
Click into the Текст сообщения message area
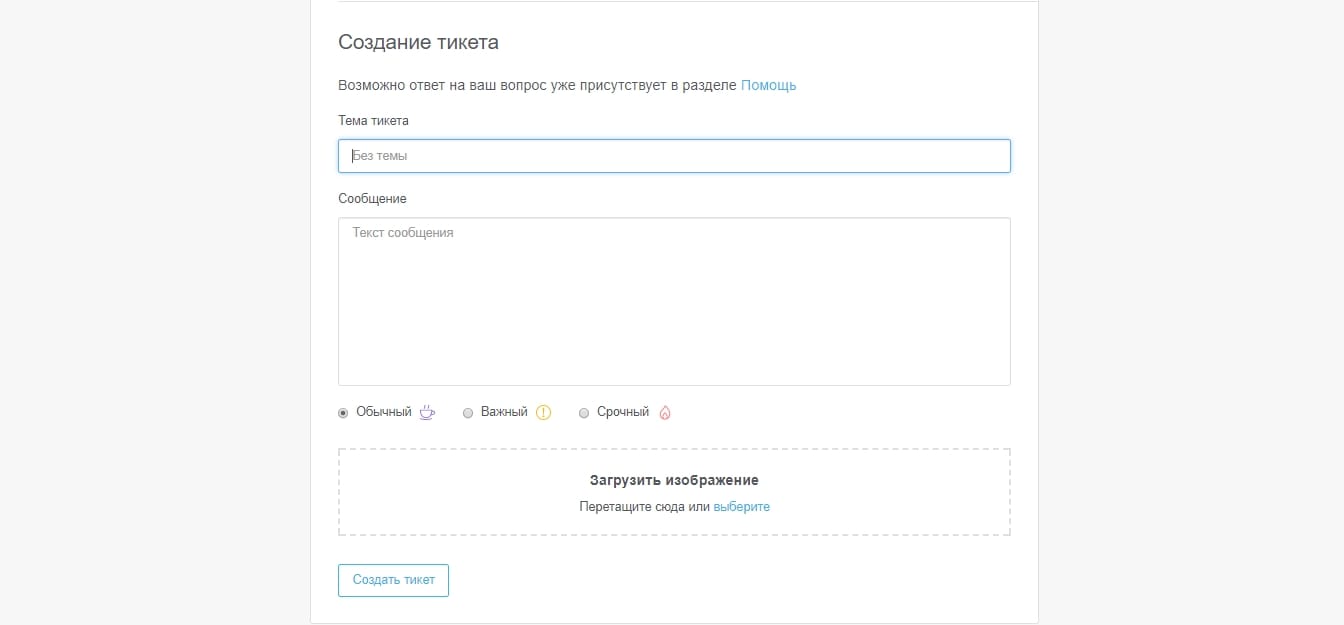674,301
